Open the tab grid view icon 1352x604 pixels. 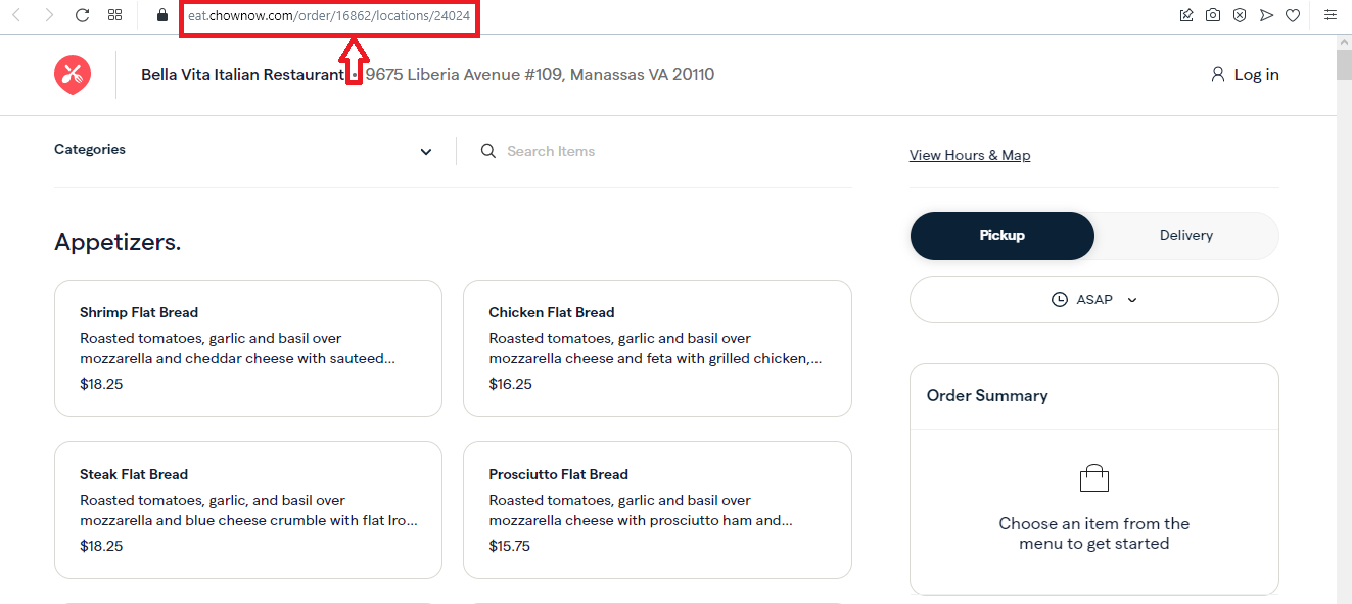[x=115, y=15]
